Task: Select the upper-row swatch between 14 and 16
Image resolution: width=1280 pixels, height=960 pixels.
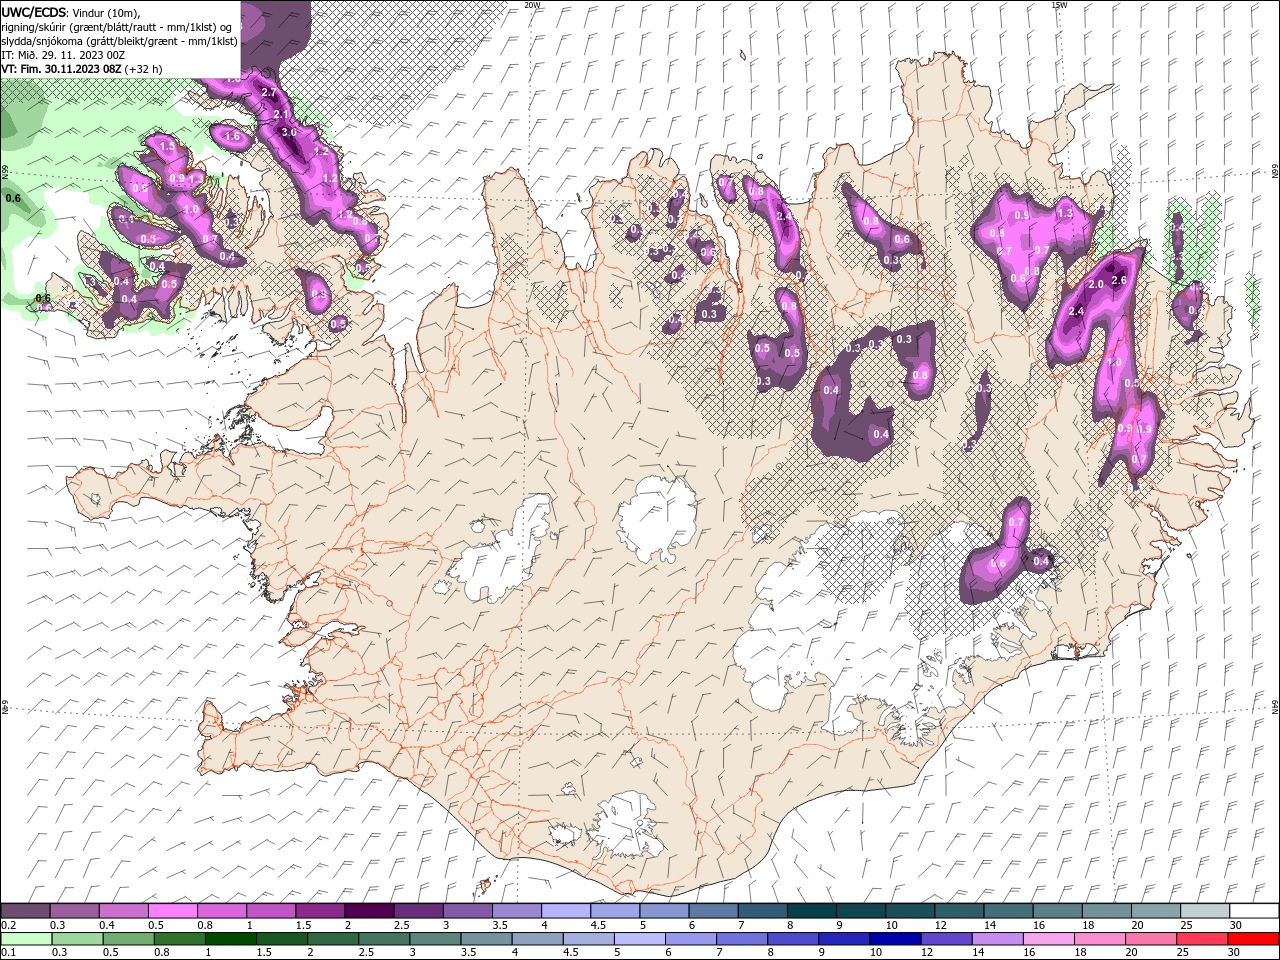Action: click(1008, 911)
